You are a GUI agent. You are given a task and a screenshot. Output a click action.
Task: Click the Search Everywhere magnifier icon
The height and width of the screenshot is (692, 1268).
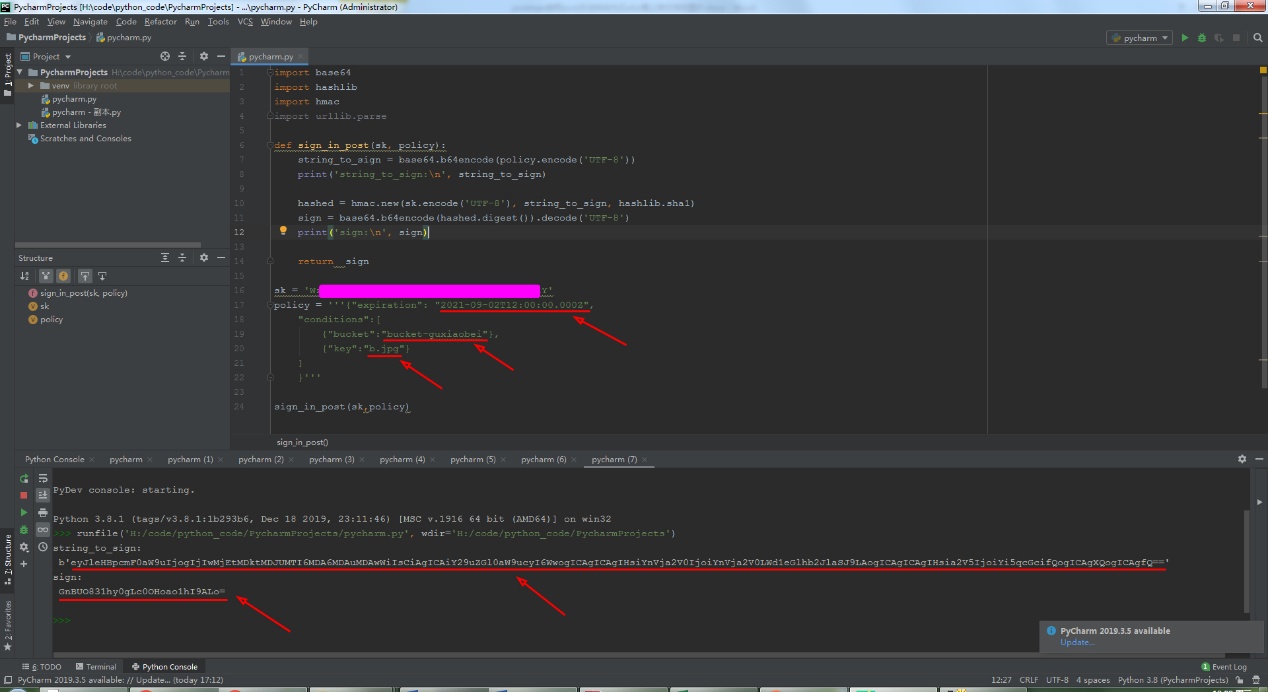(1257, 38)
